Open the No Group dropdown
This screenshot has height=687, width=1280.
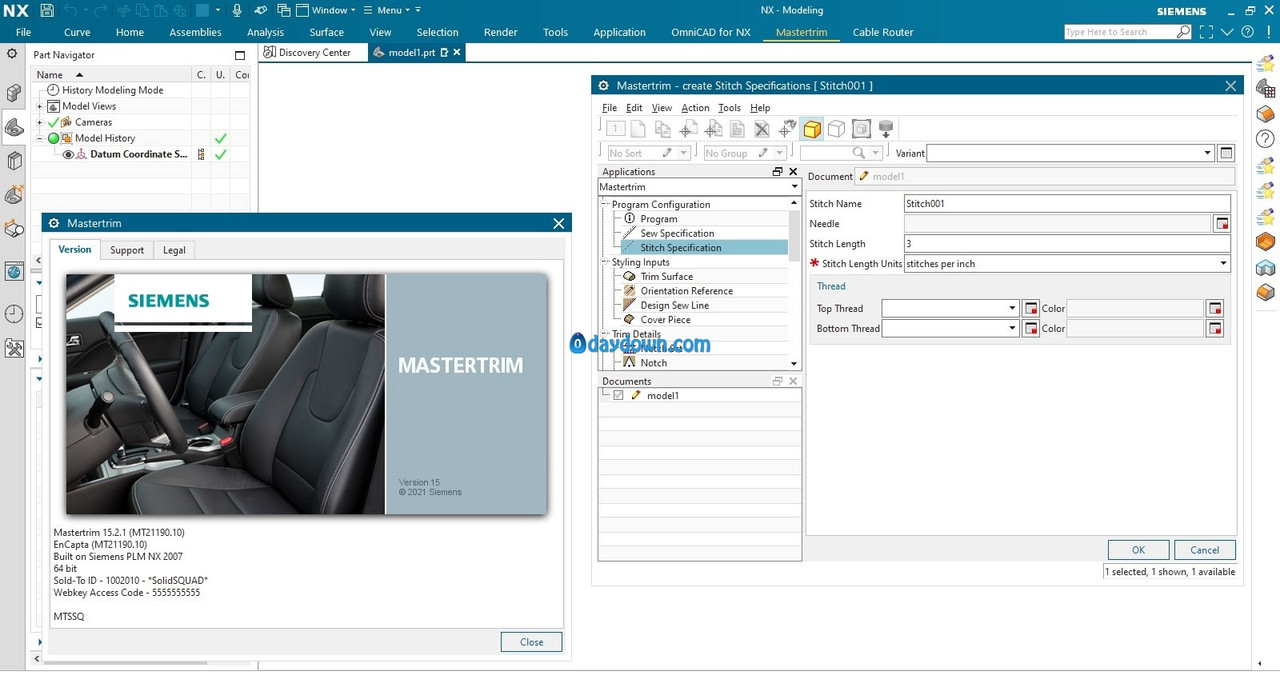pos(781,153)
